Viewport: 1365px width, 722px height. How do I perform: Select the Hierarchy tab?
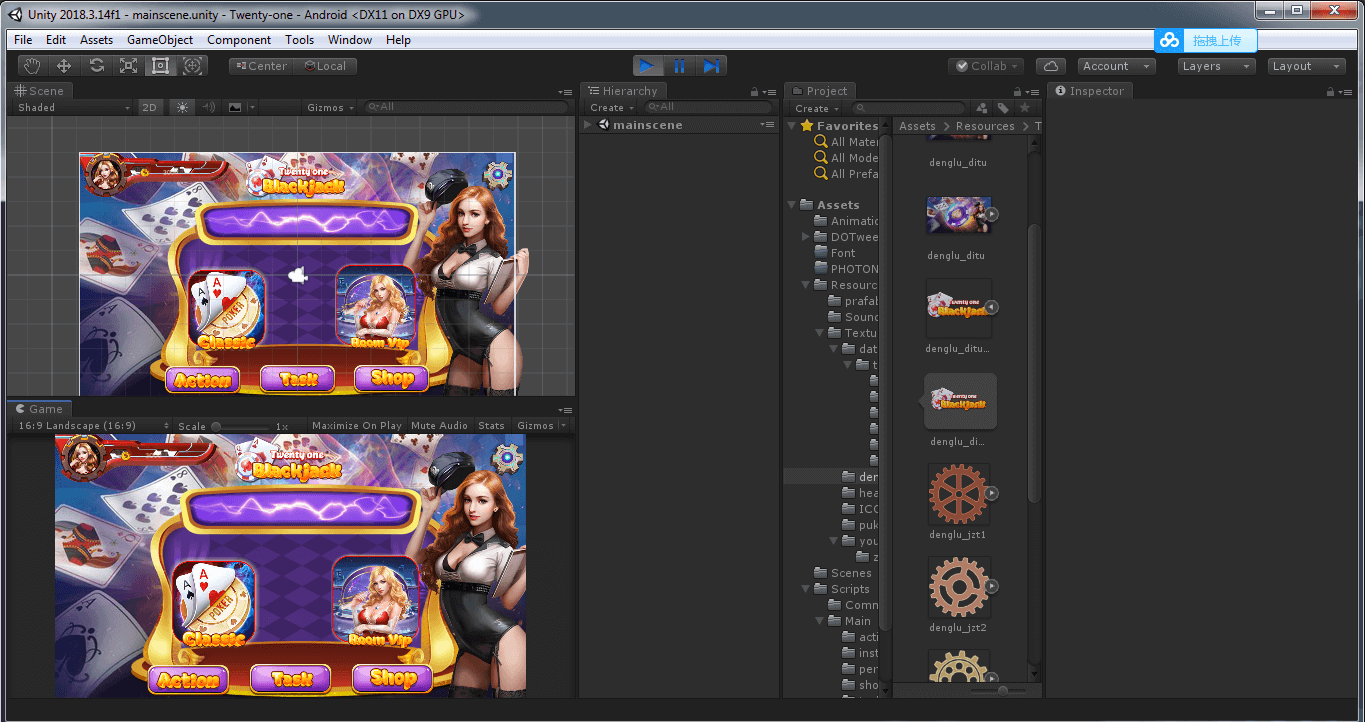click(x=622, y=91)
